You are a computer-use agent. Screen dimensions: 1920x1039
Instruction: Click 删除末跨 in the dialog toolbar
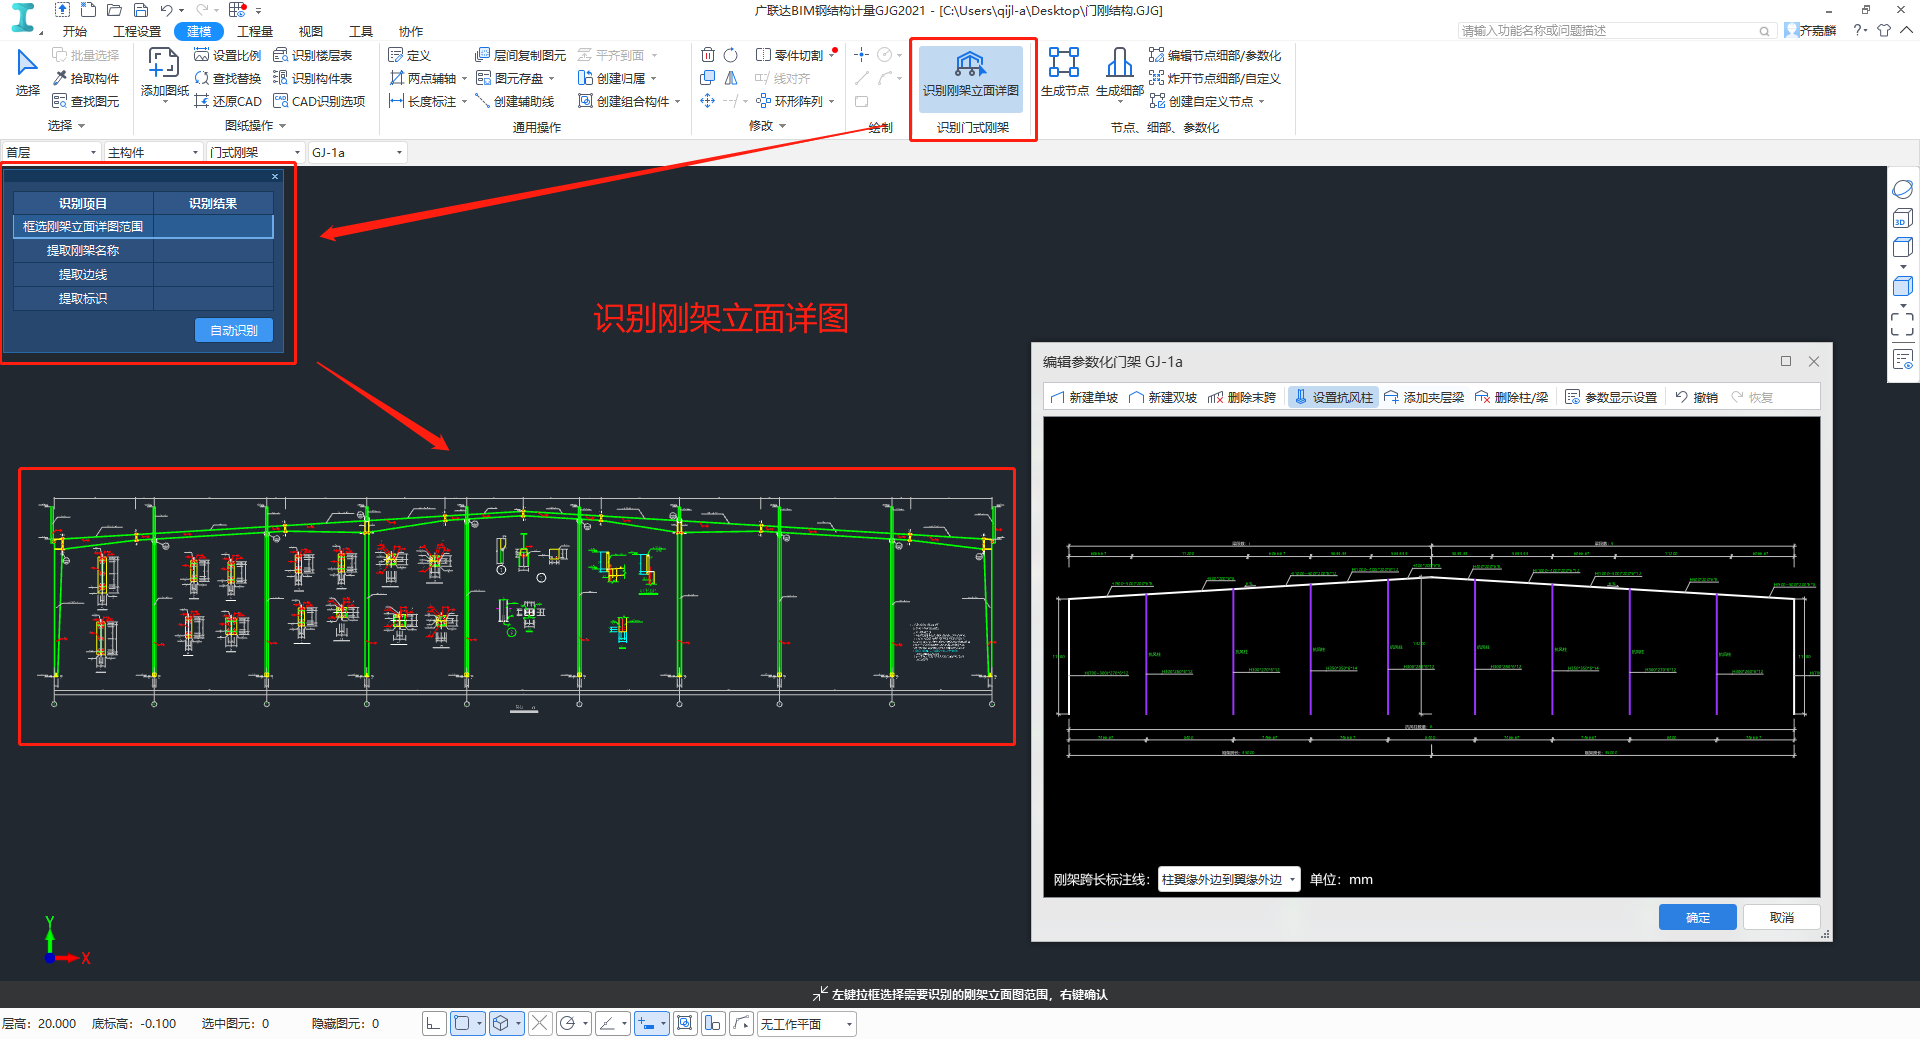coord(1242,397)
